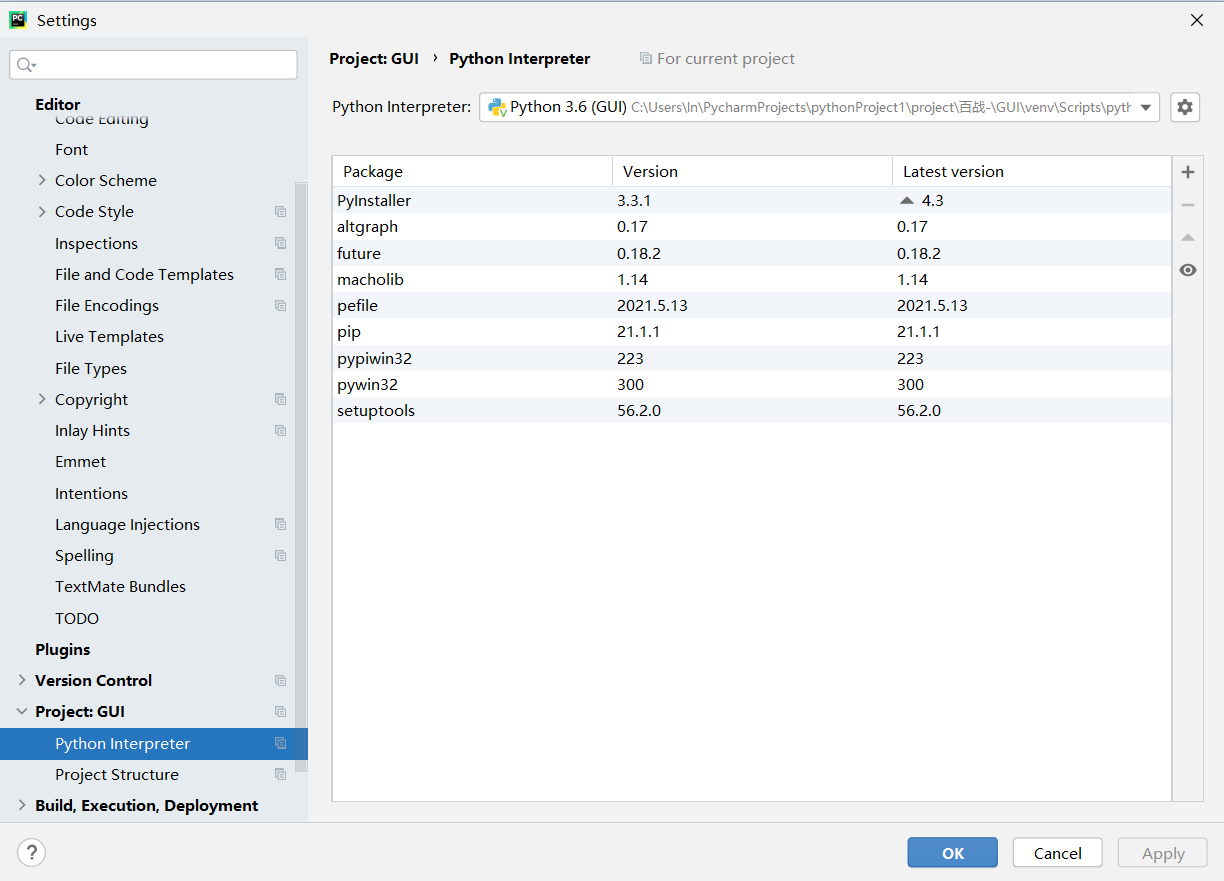
Task: Click the uninstall package minus icon
Action: [1187, 205]
